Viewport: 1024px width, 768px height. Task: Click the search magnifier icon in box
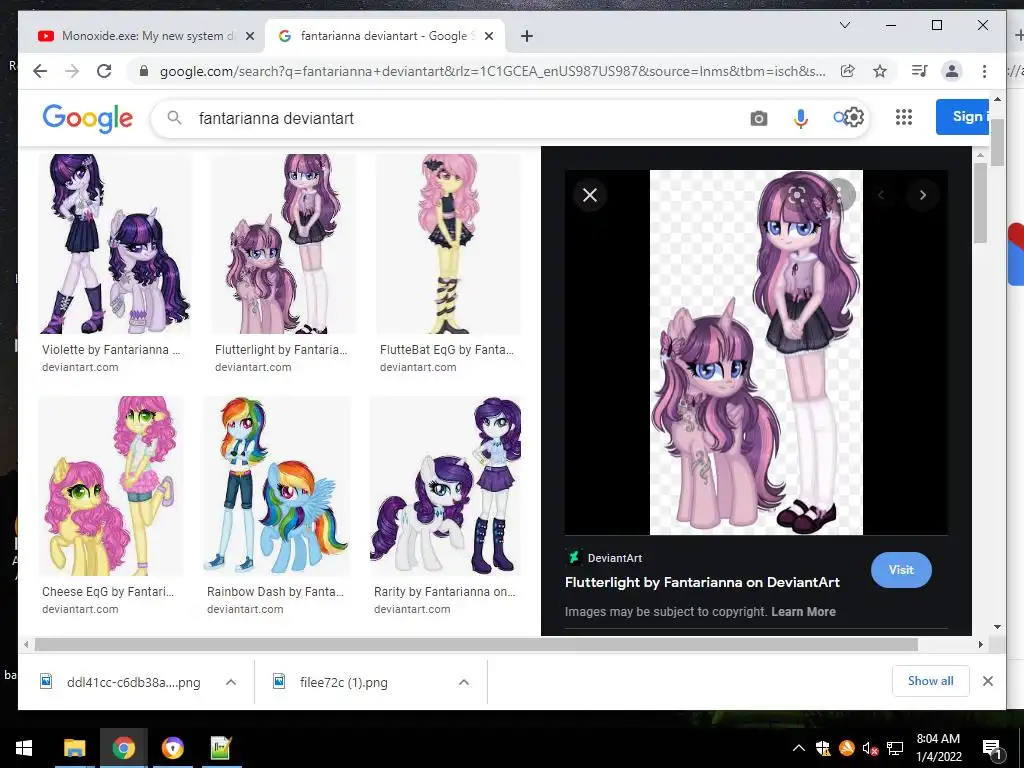174,118
